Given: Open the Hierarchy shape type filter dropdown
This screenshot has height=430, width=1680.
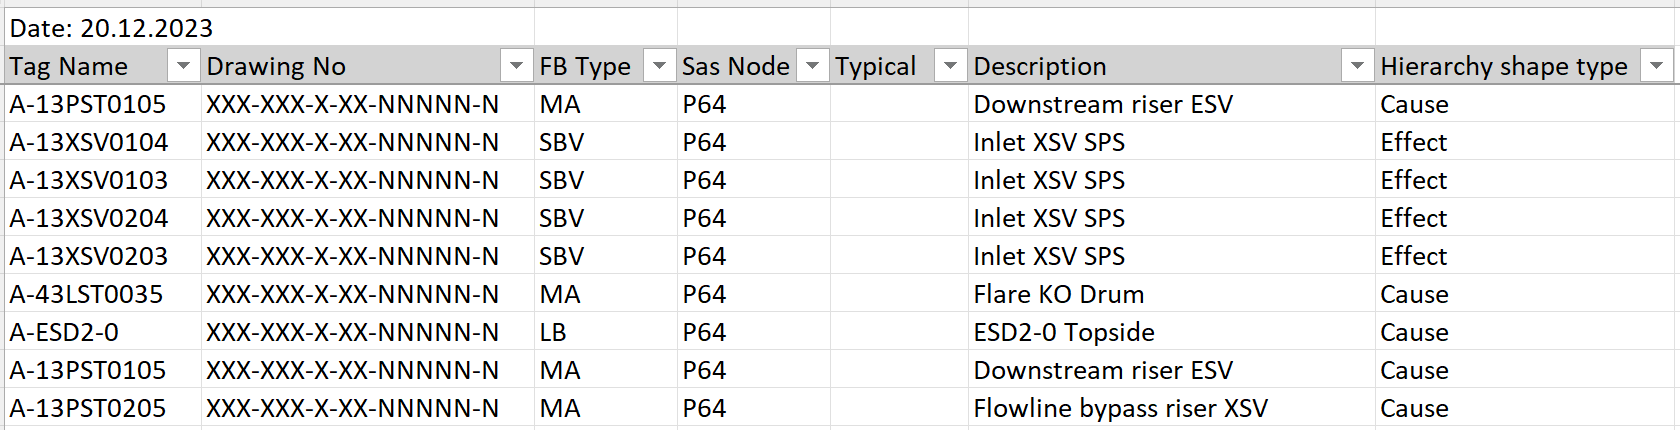Looking at the screenshot, I should pyautogui.click(x=1657, y=66).
